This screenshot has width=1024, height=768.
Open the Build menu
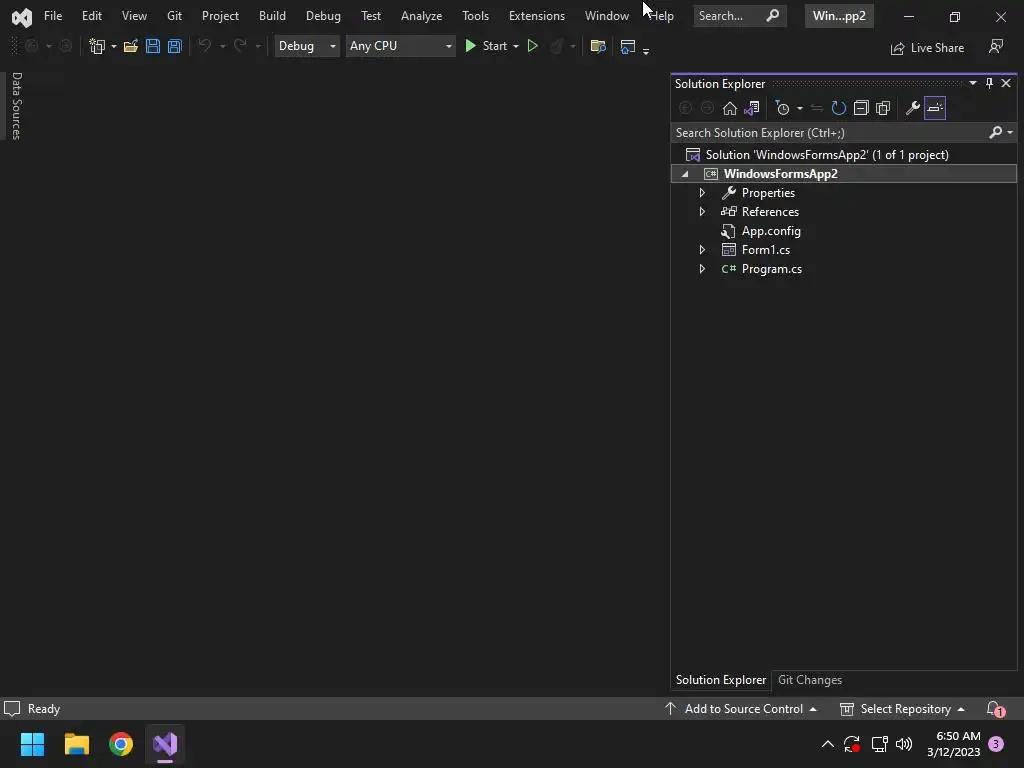[x=272, y=16]
